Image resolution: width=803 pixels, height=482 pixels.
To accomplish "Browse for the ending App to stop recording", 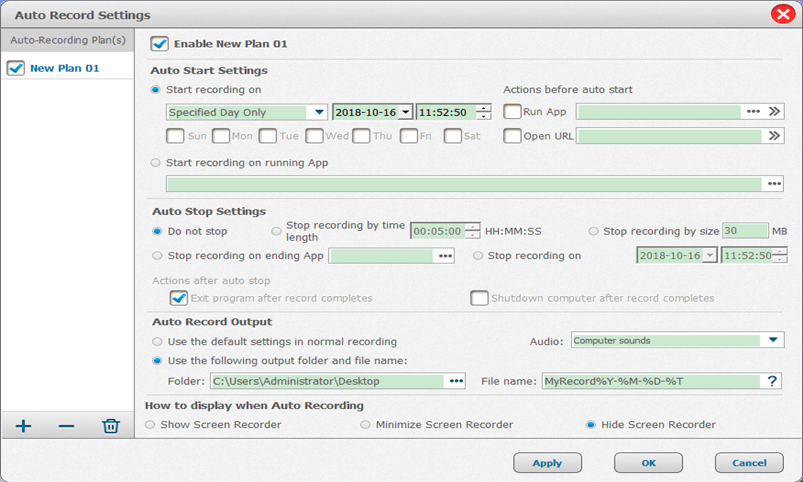I will click(x=444, y=256).
